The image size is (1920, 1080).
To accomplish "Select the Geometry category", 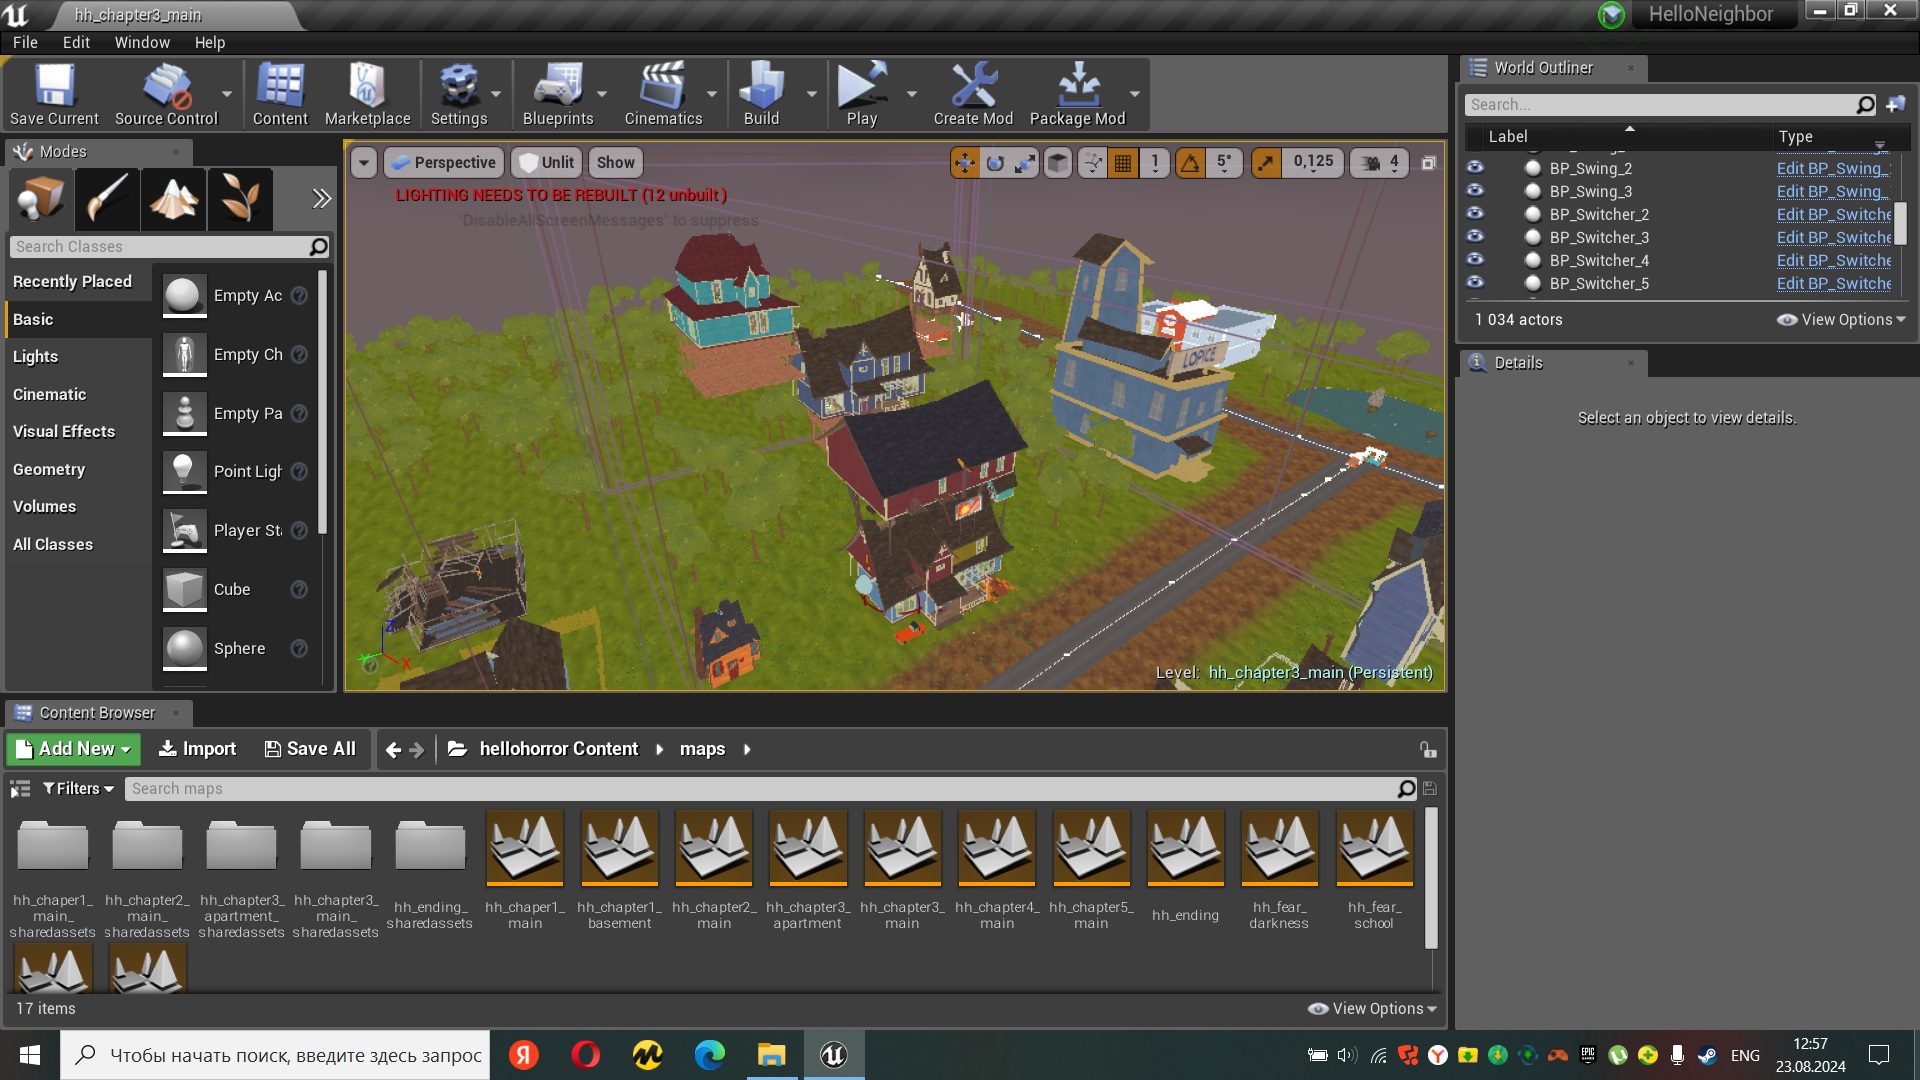I will pyautogui.click(x=79, y=470).
